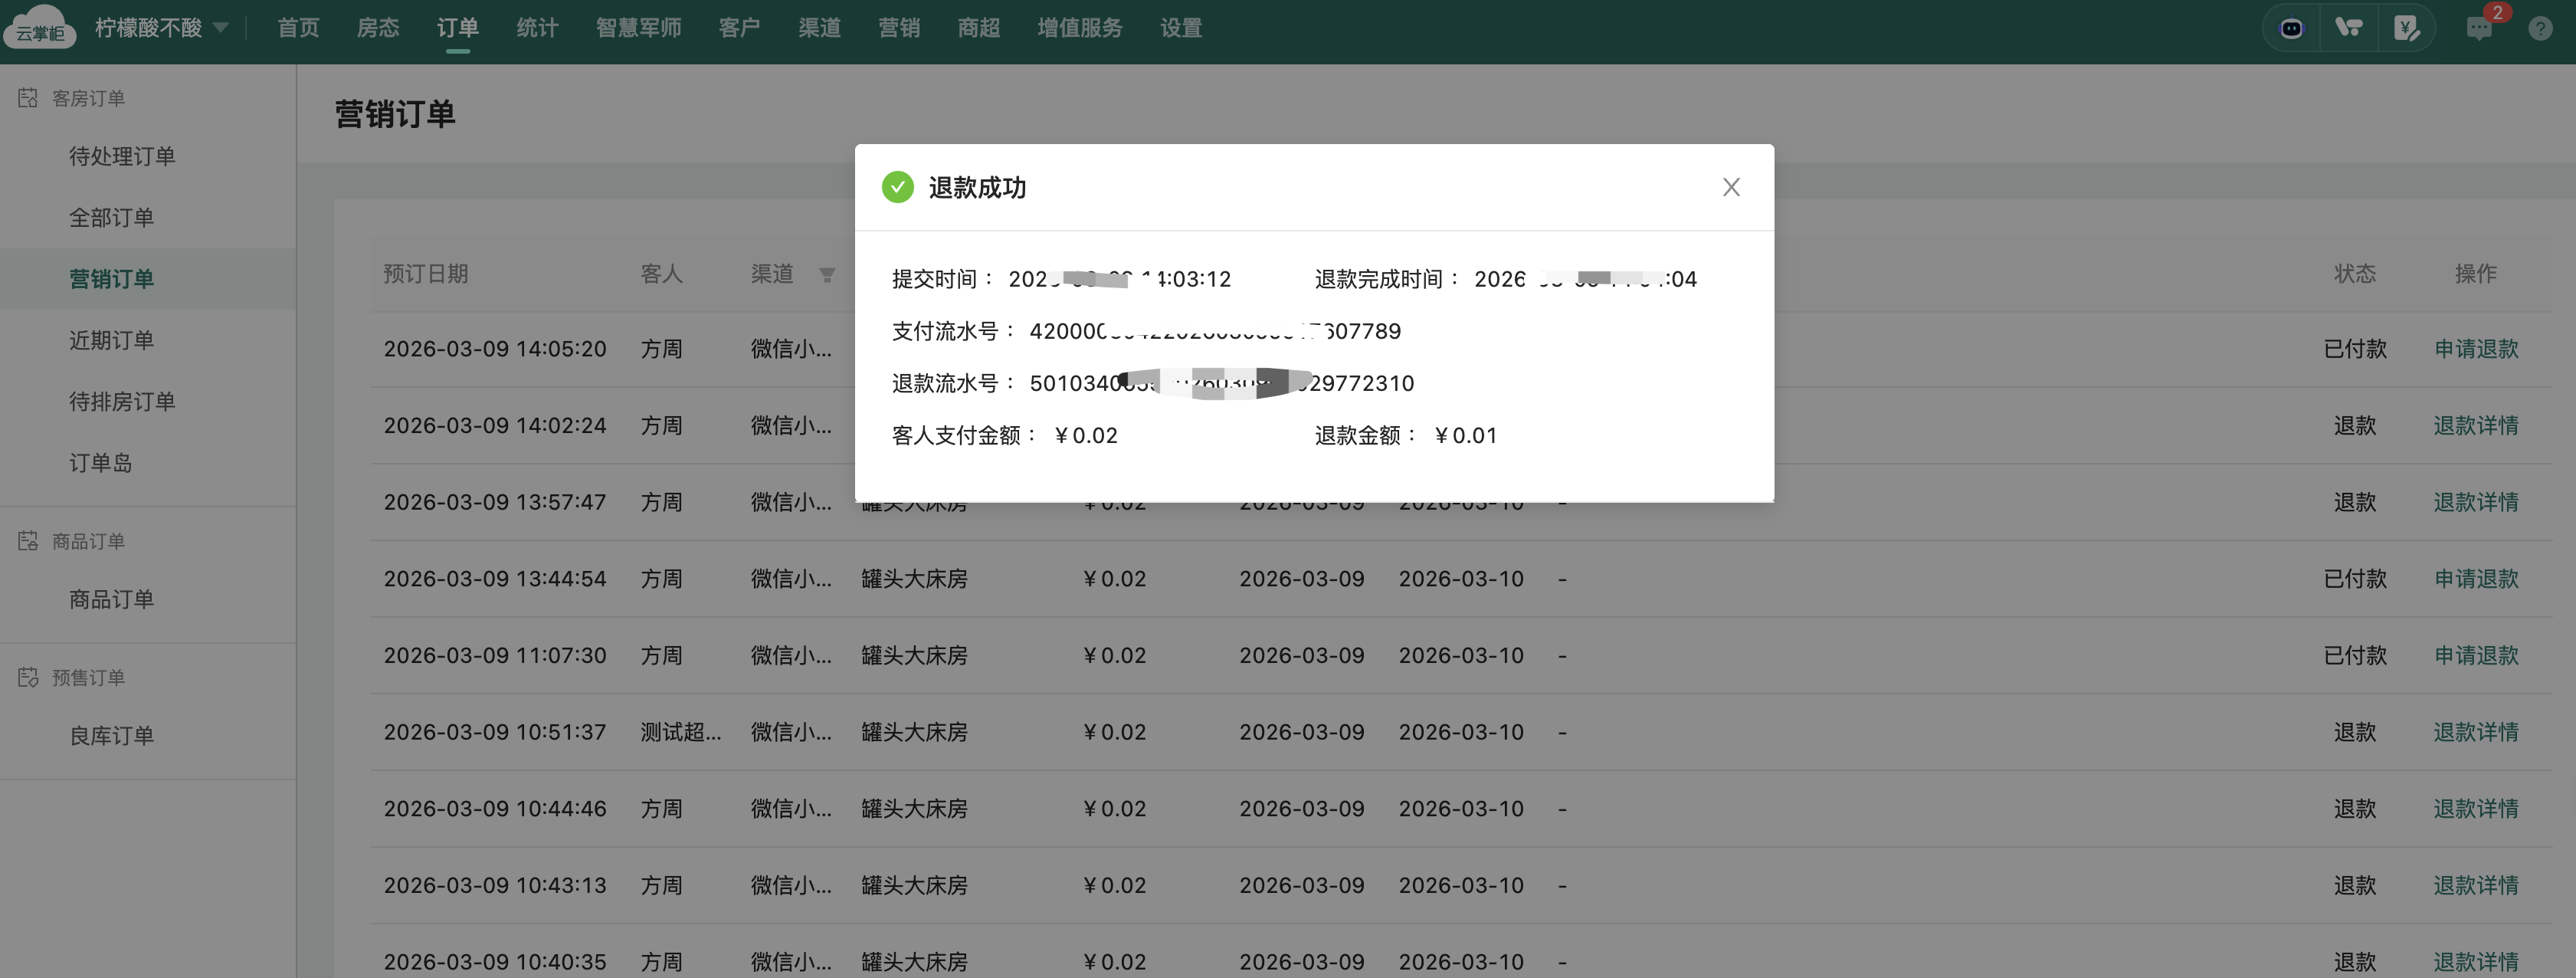Click the shopping cart style icon in top bar
The height and width of the screenshot is (978, 2576).
coord(2348,28)
